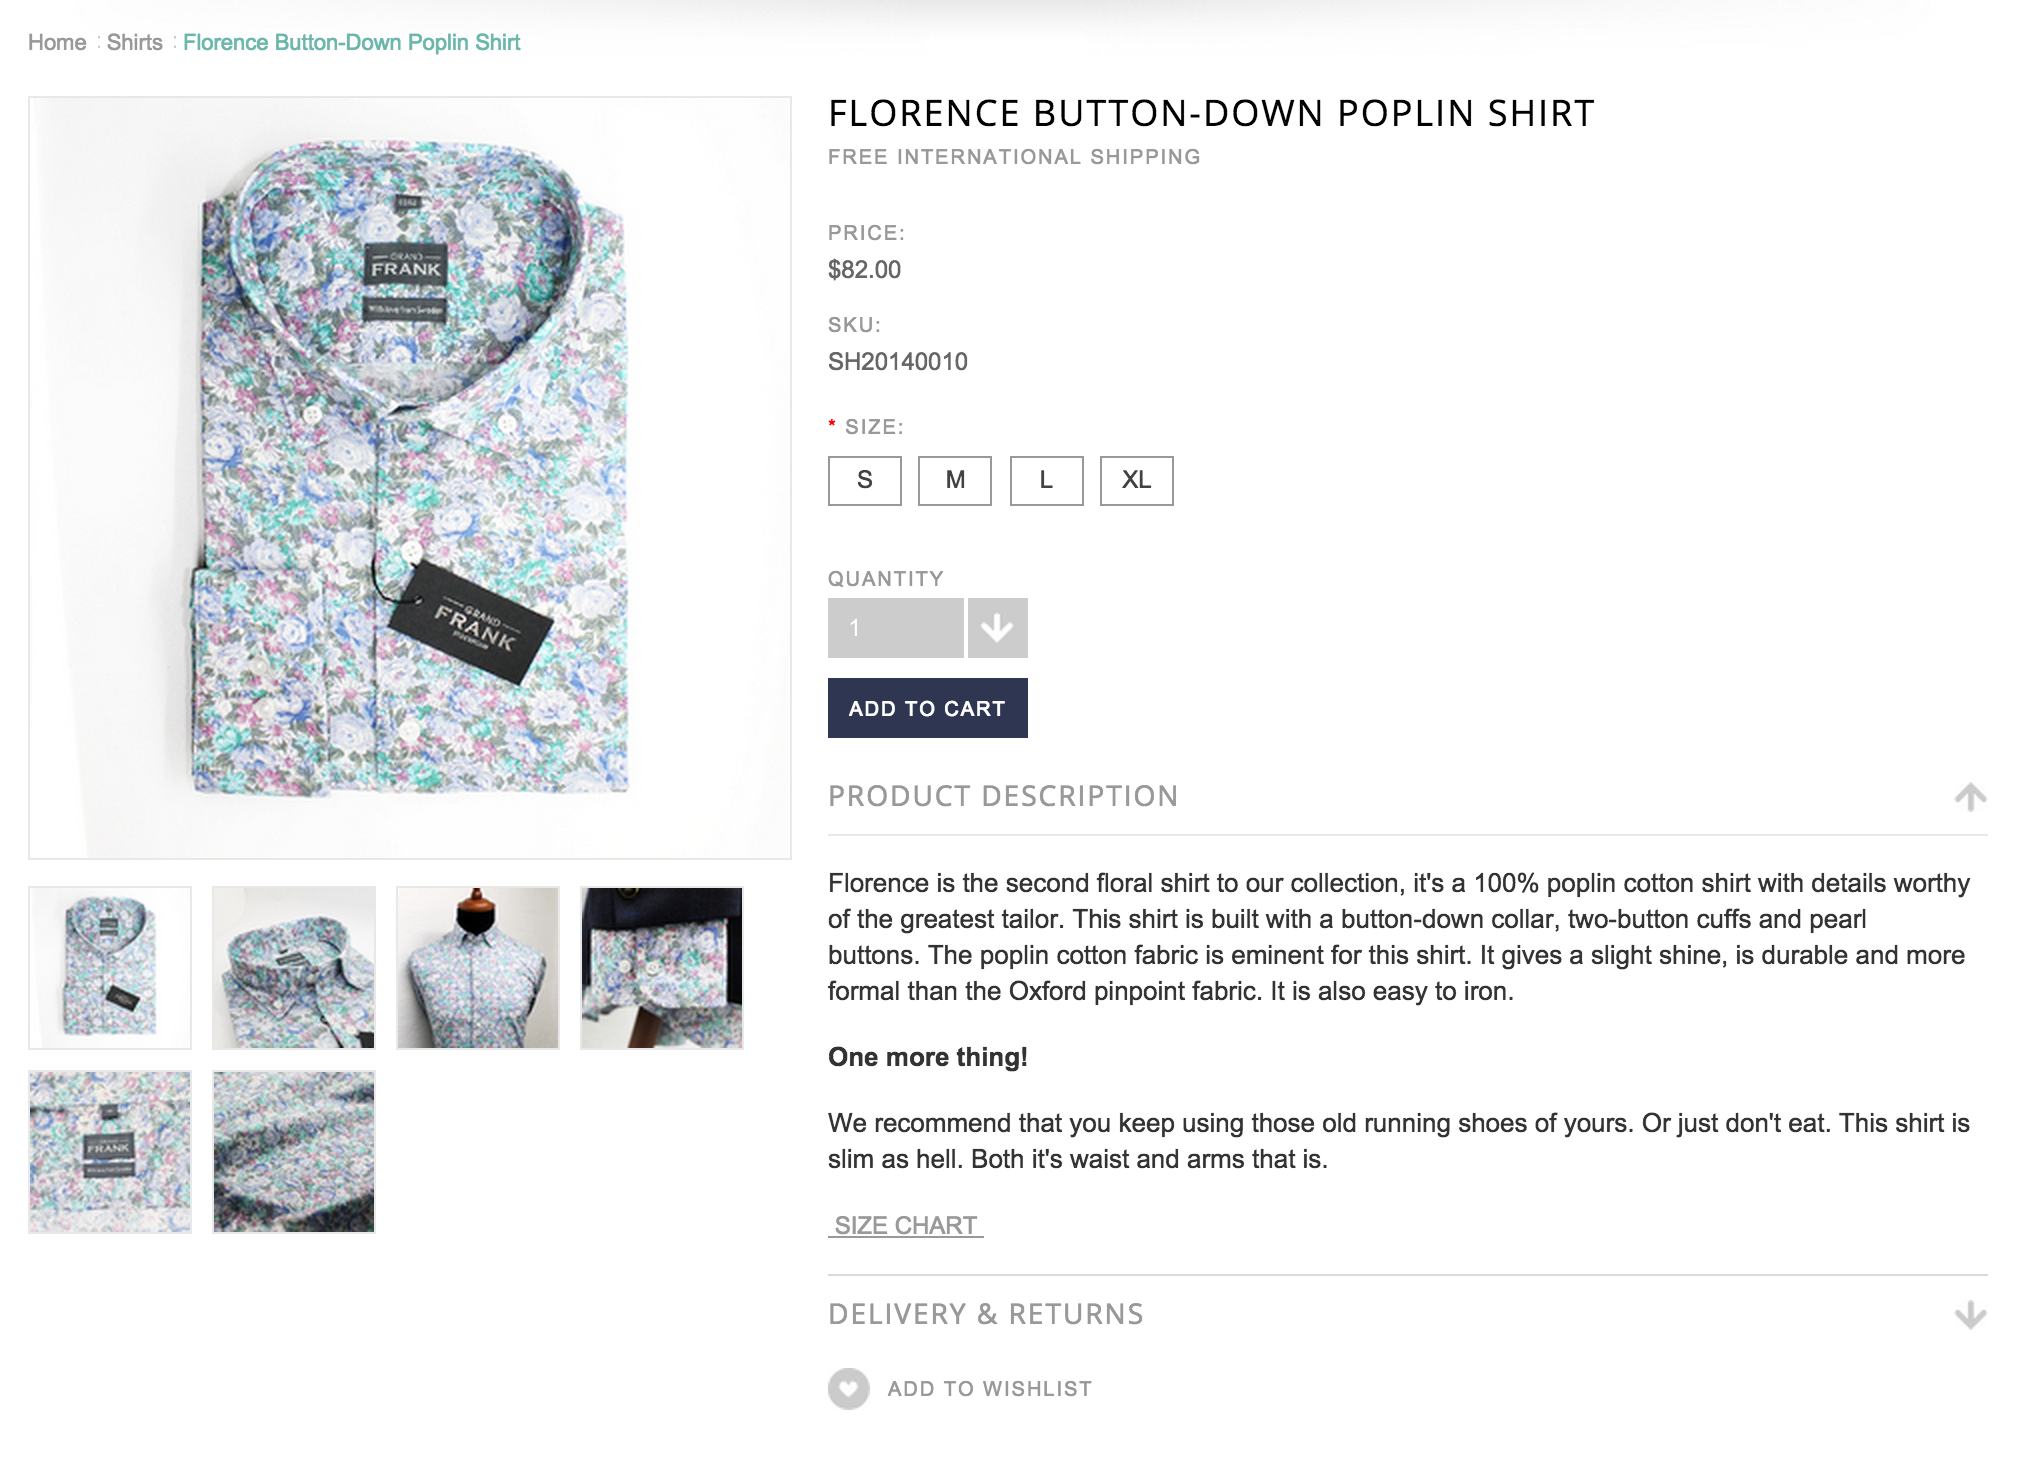The width and height of the screenshot is (2028, 1464).
Task: Select the mannequin shirt thumbnail
Action: click(x=477, y=967)
